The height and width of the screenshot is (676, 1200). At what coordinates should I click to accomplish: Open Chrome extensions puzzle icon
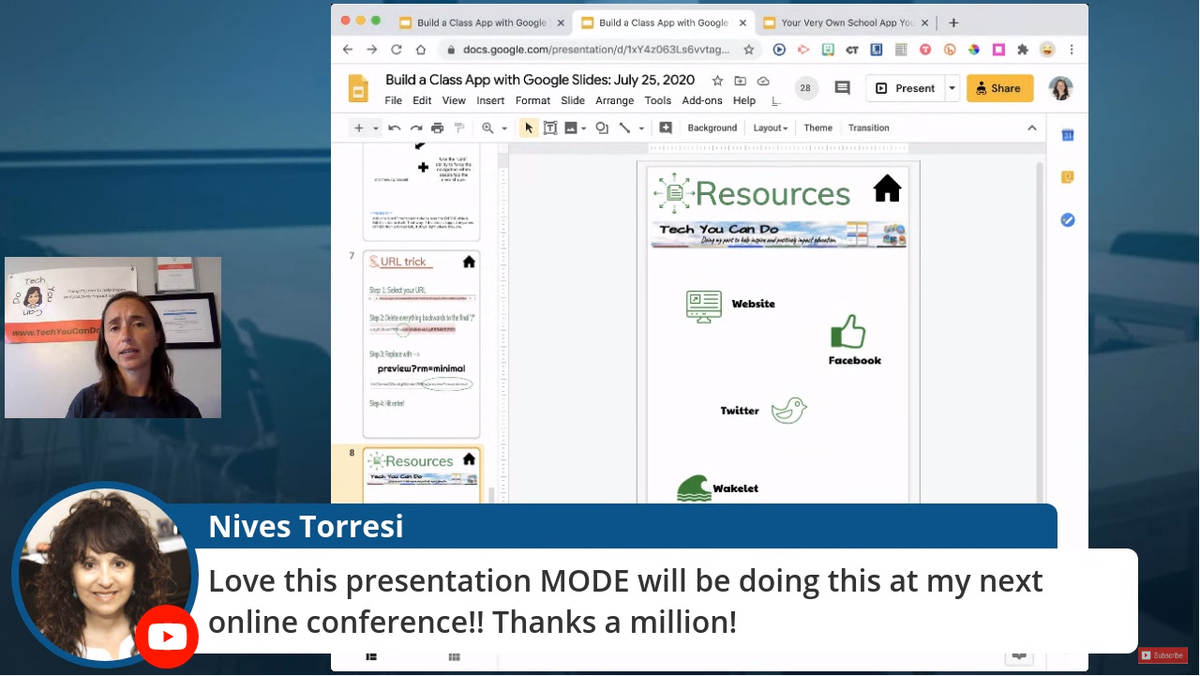tap(1022, 49)
